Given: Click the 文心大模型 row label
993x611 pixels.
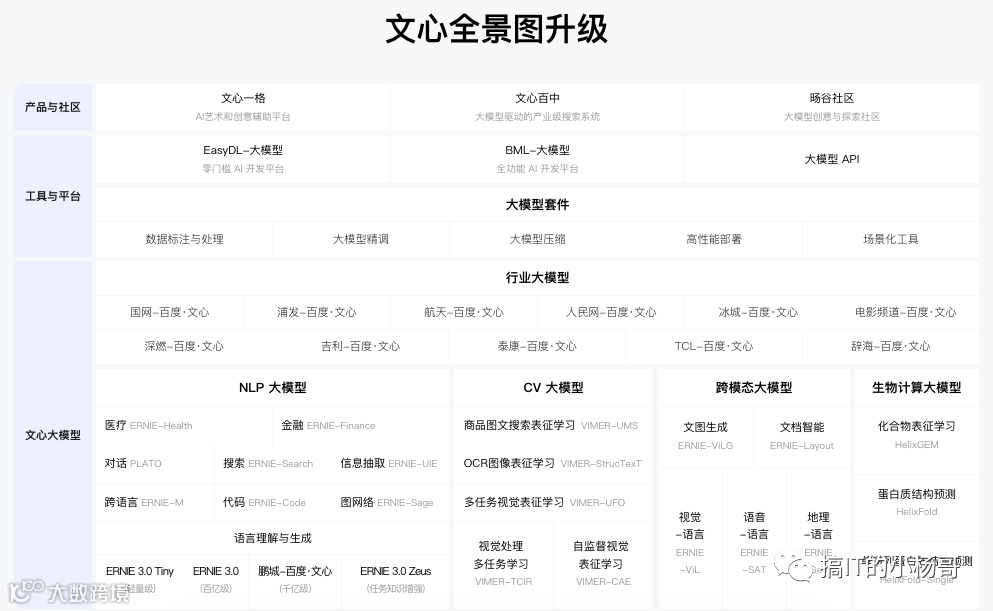Looking at the screenshot, I should coord(53,435).
